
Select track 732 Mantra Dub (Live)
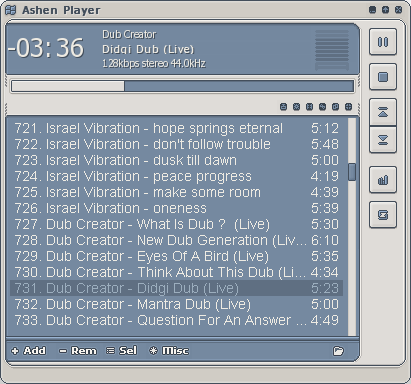click(177, 304)
